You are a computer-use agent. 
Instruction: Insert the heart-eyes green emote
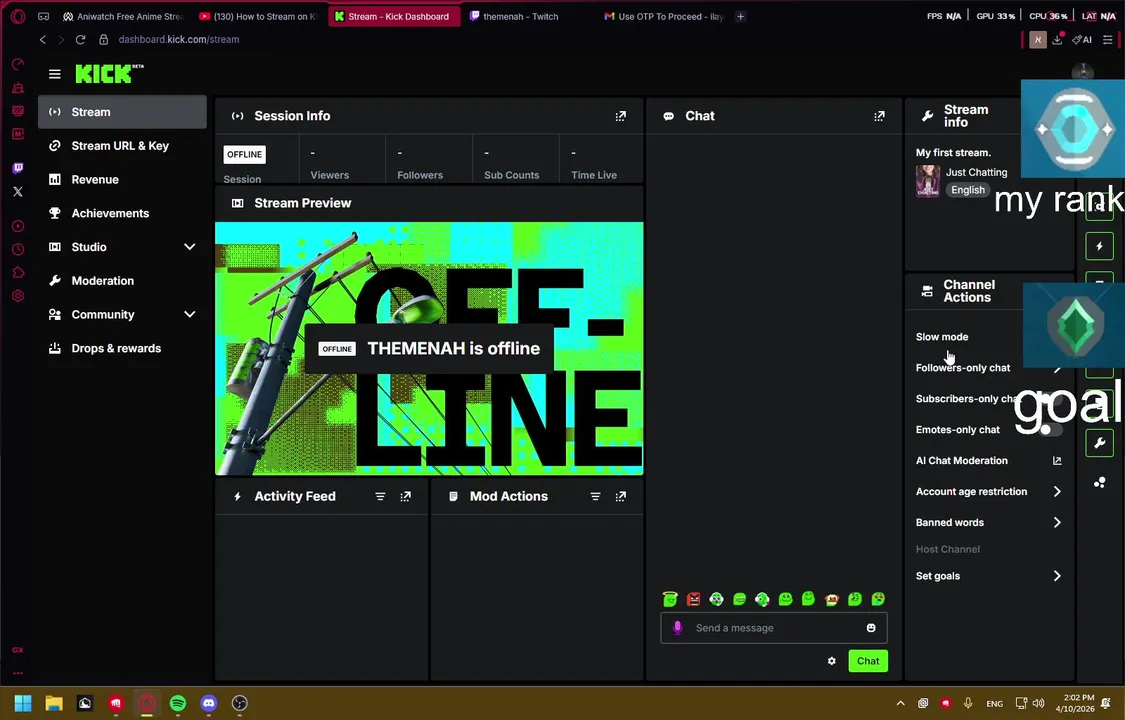click(878, 599)
